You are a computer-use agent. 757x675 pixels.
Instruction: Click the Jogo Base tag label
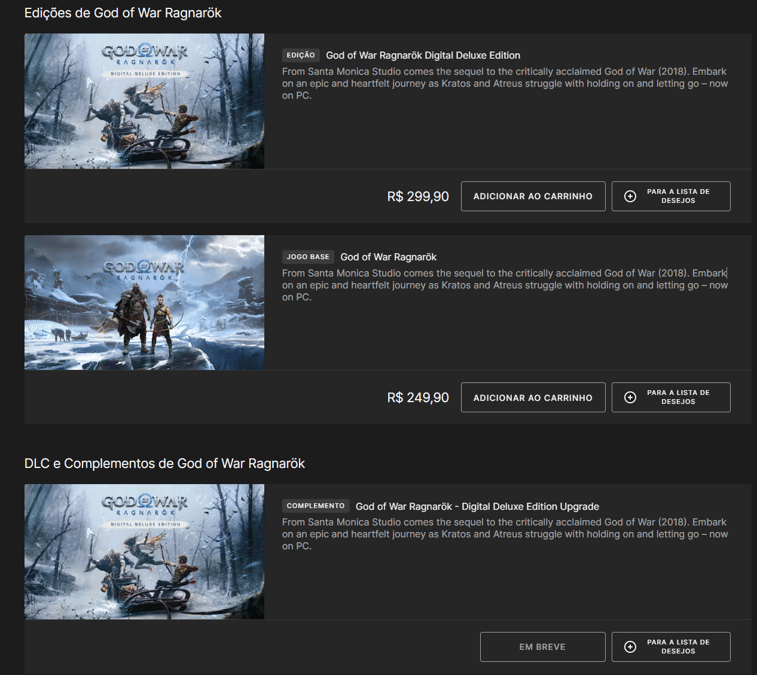tap(308, 257)
